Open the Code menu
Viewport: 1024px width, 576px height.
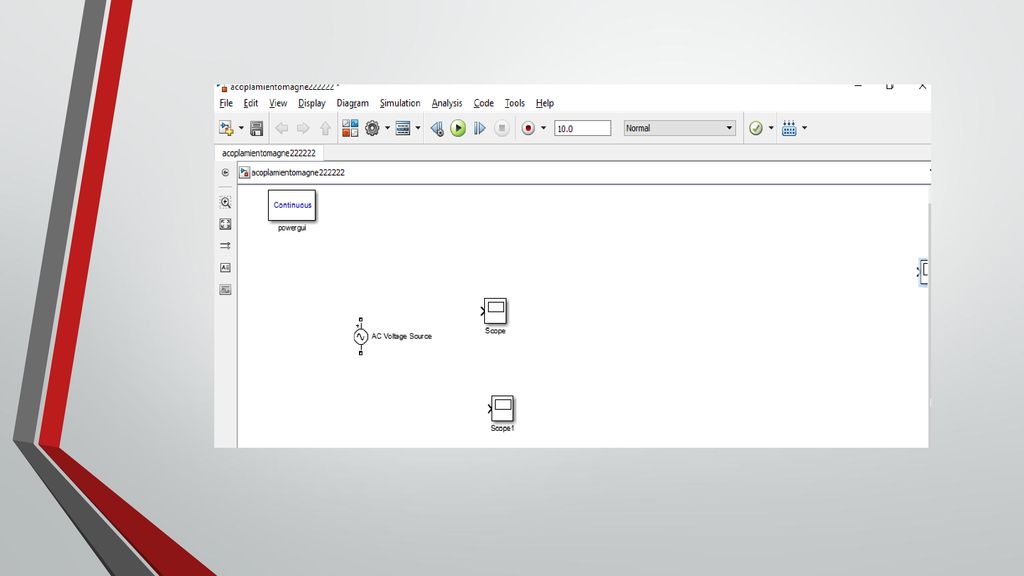coord(483,103)
